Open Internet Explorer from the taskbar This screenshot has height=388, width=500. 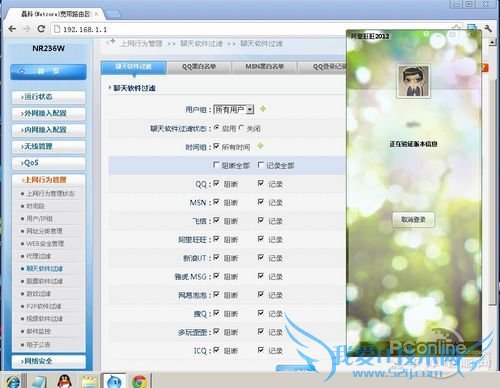coord(13,381)
